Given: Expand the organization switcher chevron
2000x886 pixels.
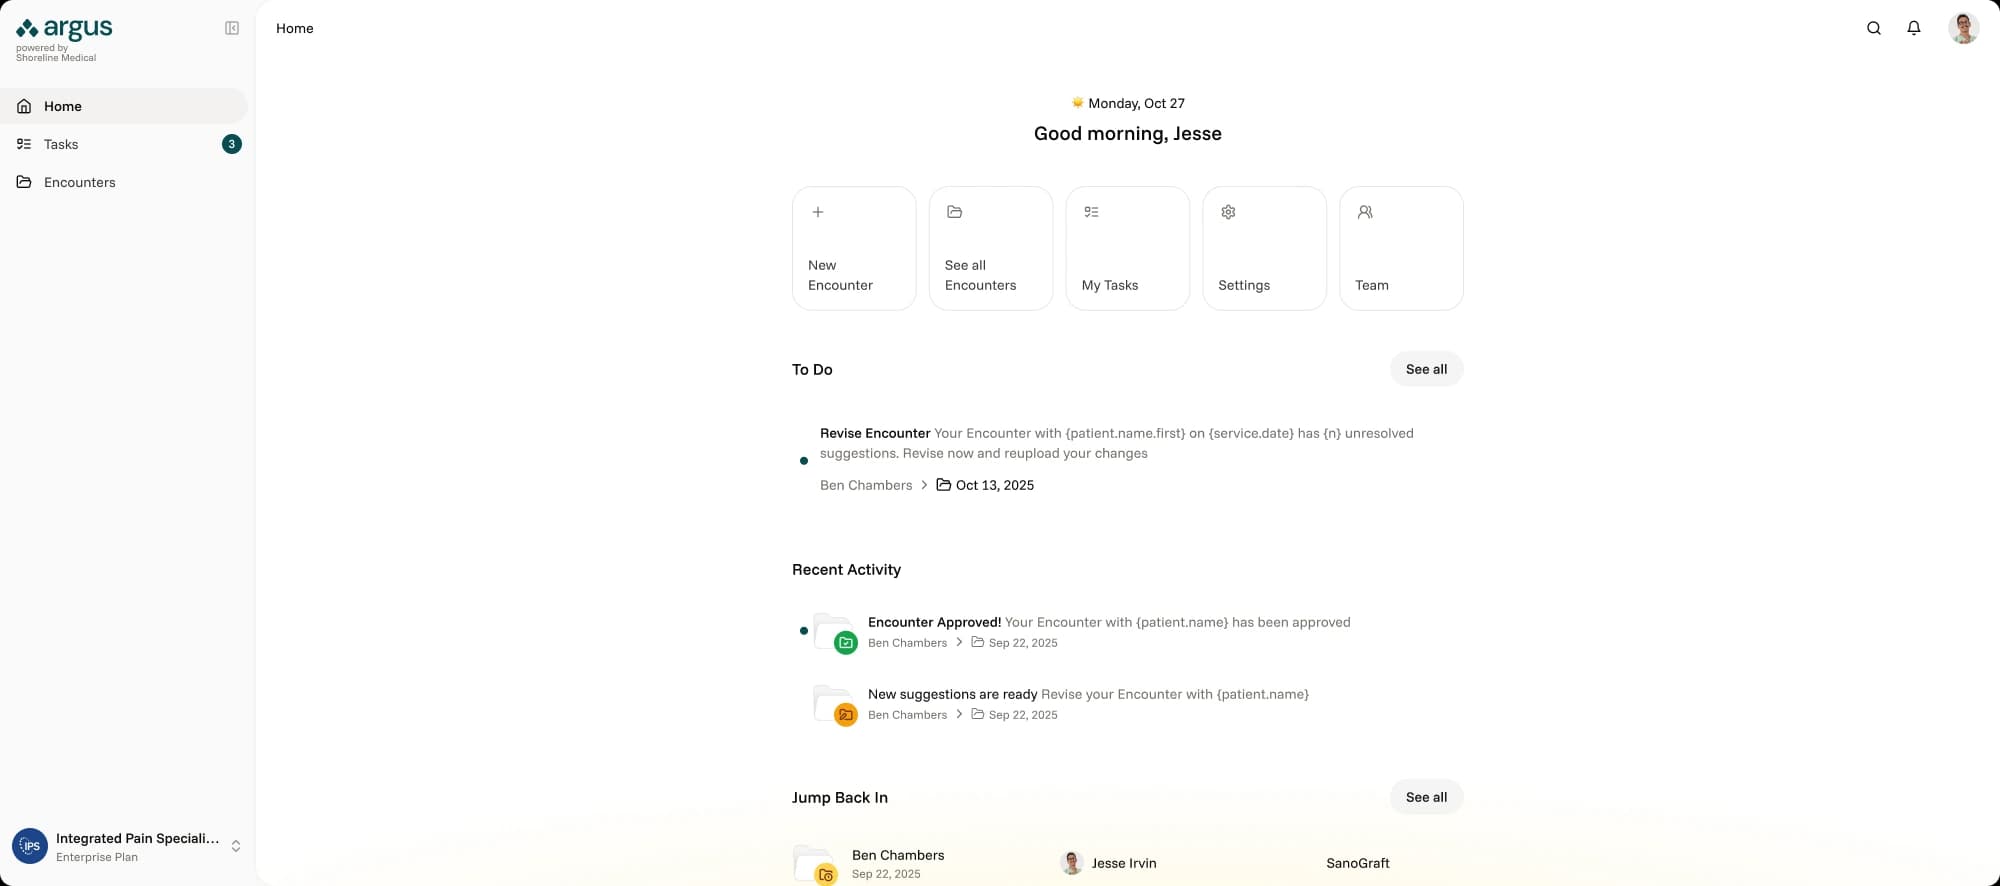Looking at the screenshot, I should tap(236, 846).
